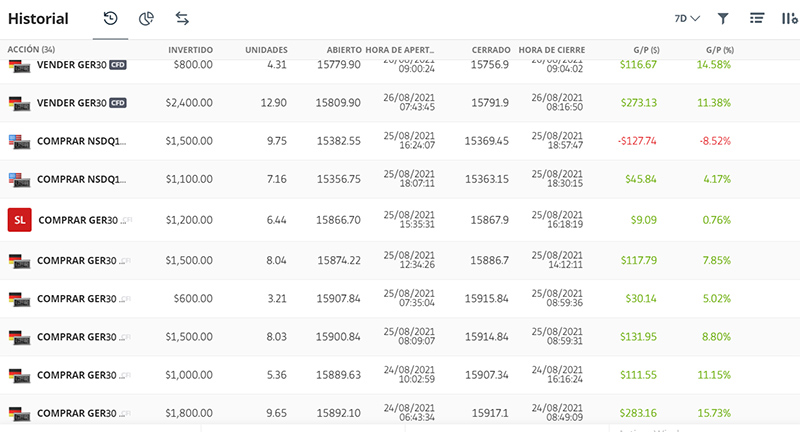Viewport: 800px width, 432px height.
Task: Click the US flag icon on $1,100.00 row
Action: 19,180
